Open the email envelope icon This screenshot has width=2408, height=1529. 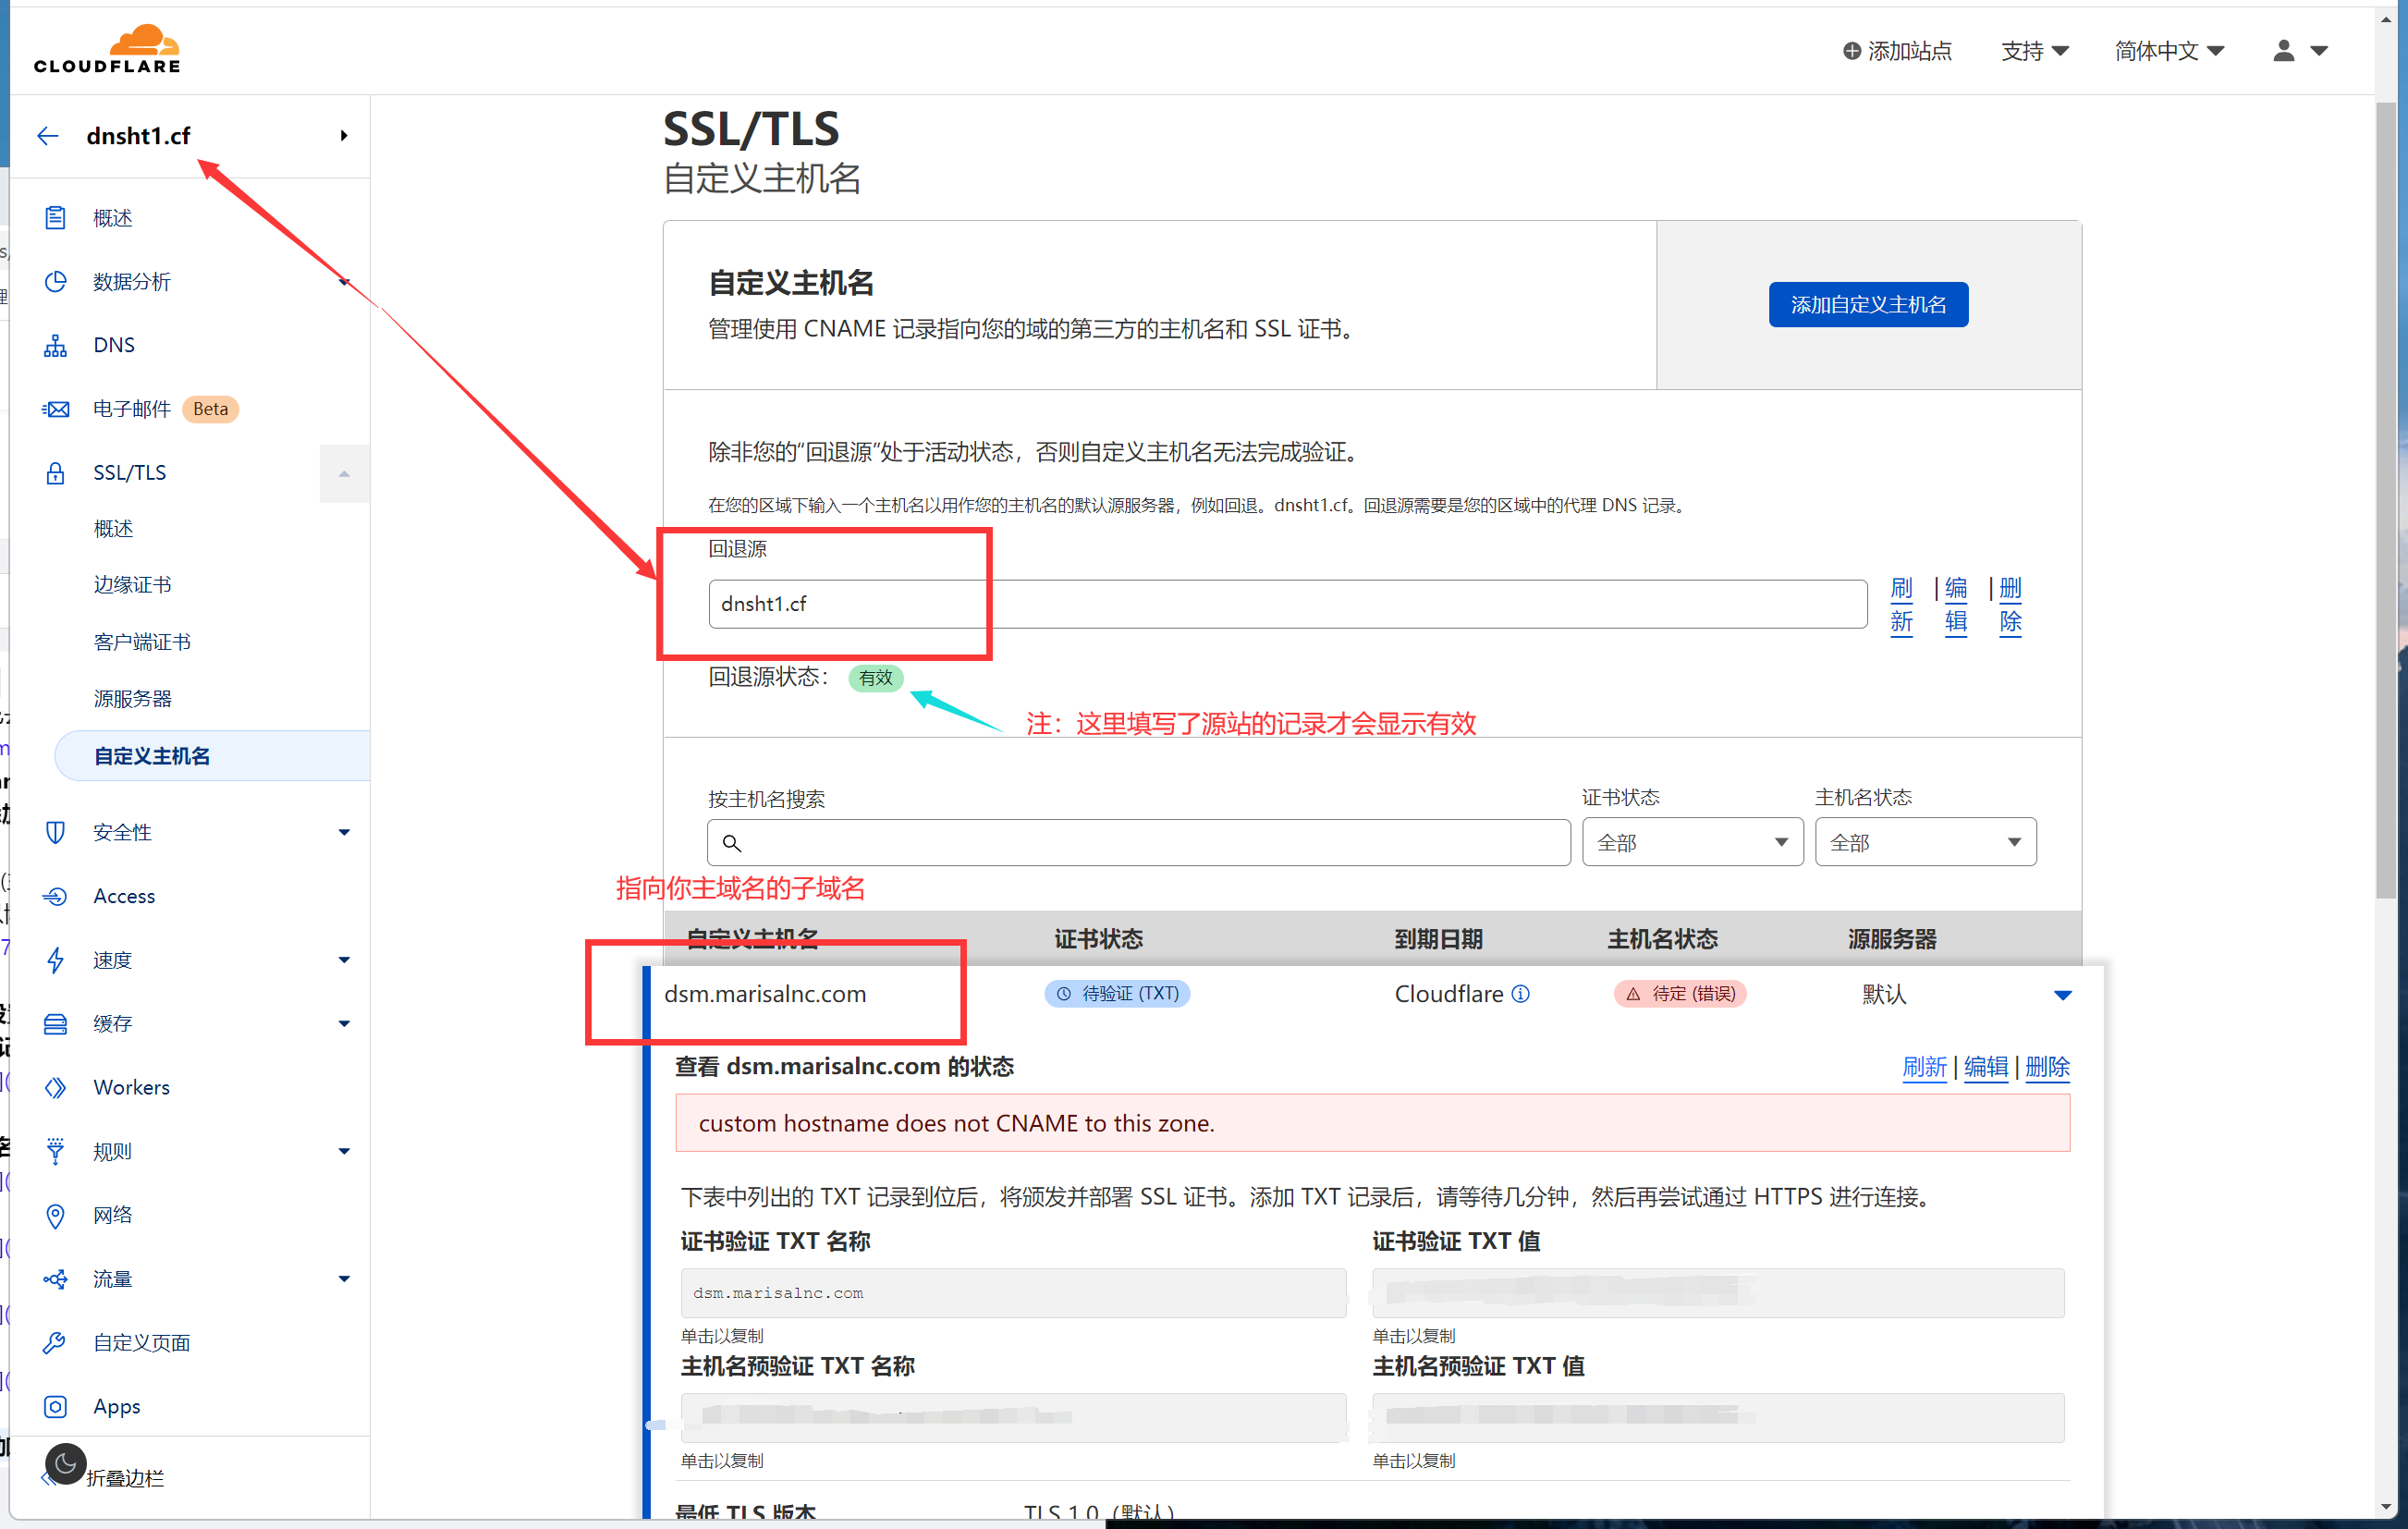pos(55,409)
